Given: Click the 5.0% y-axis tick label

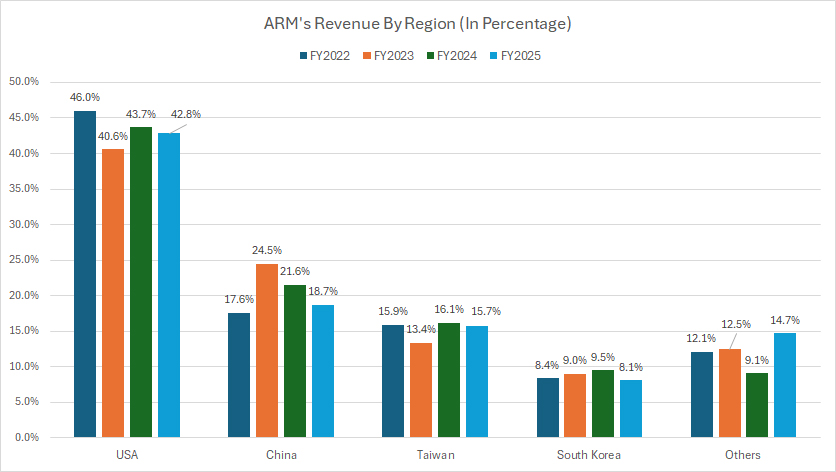Looking at the screenshot, I should 27,402.
